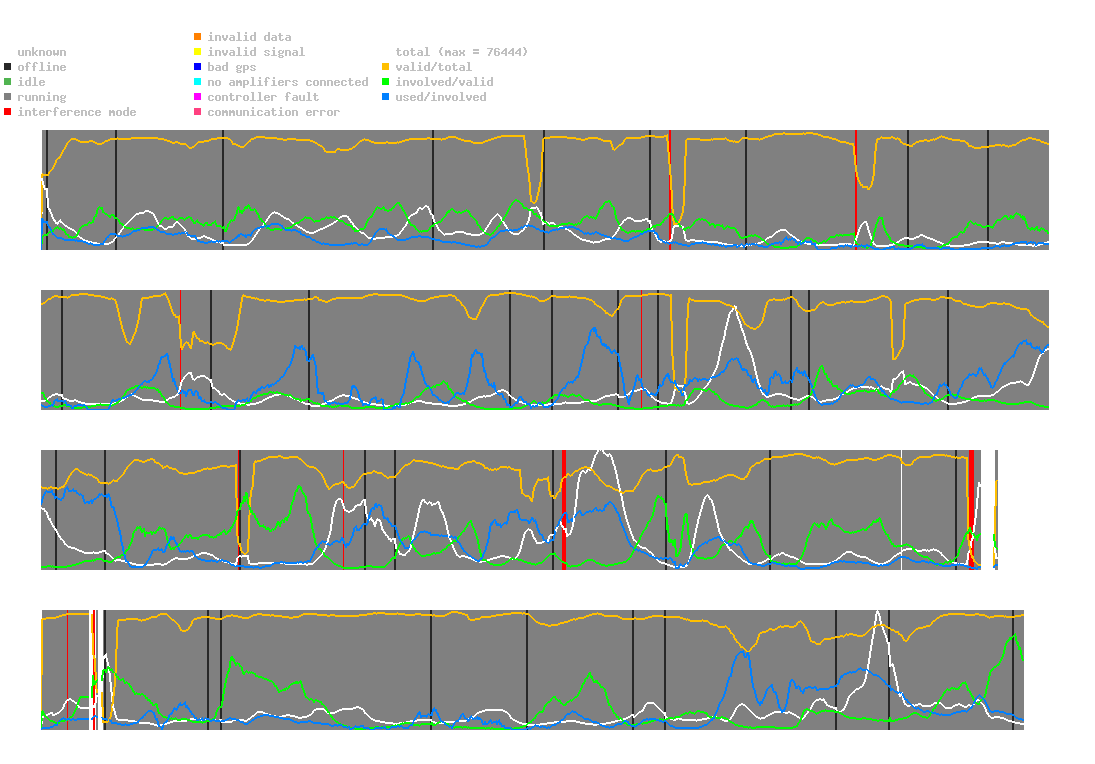This screenshot has width=1095, height=764.
Task: Click the 'communication error' legend text
Action: pos(274,112)
